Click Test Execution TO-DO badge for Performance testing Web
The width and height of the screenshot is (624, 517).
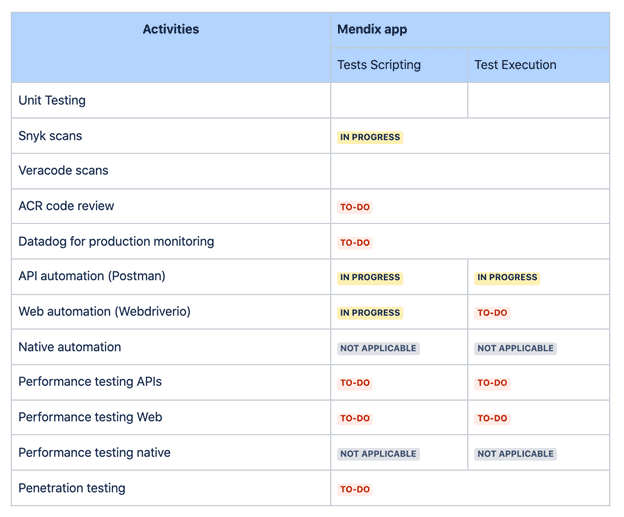tap(492, 418)
